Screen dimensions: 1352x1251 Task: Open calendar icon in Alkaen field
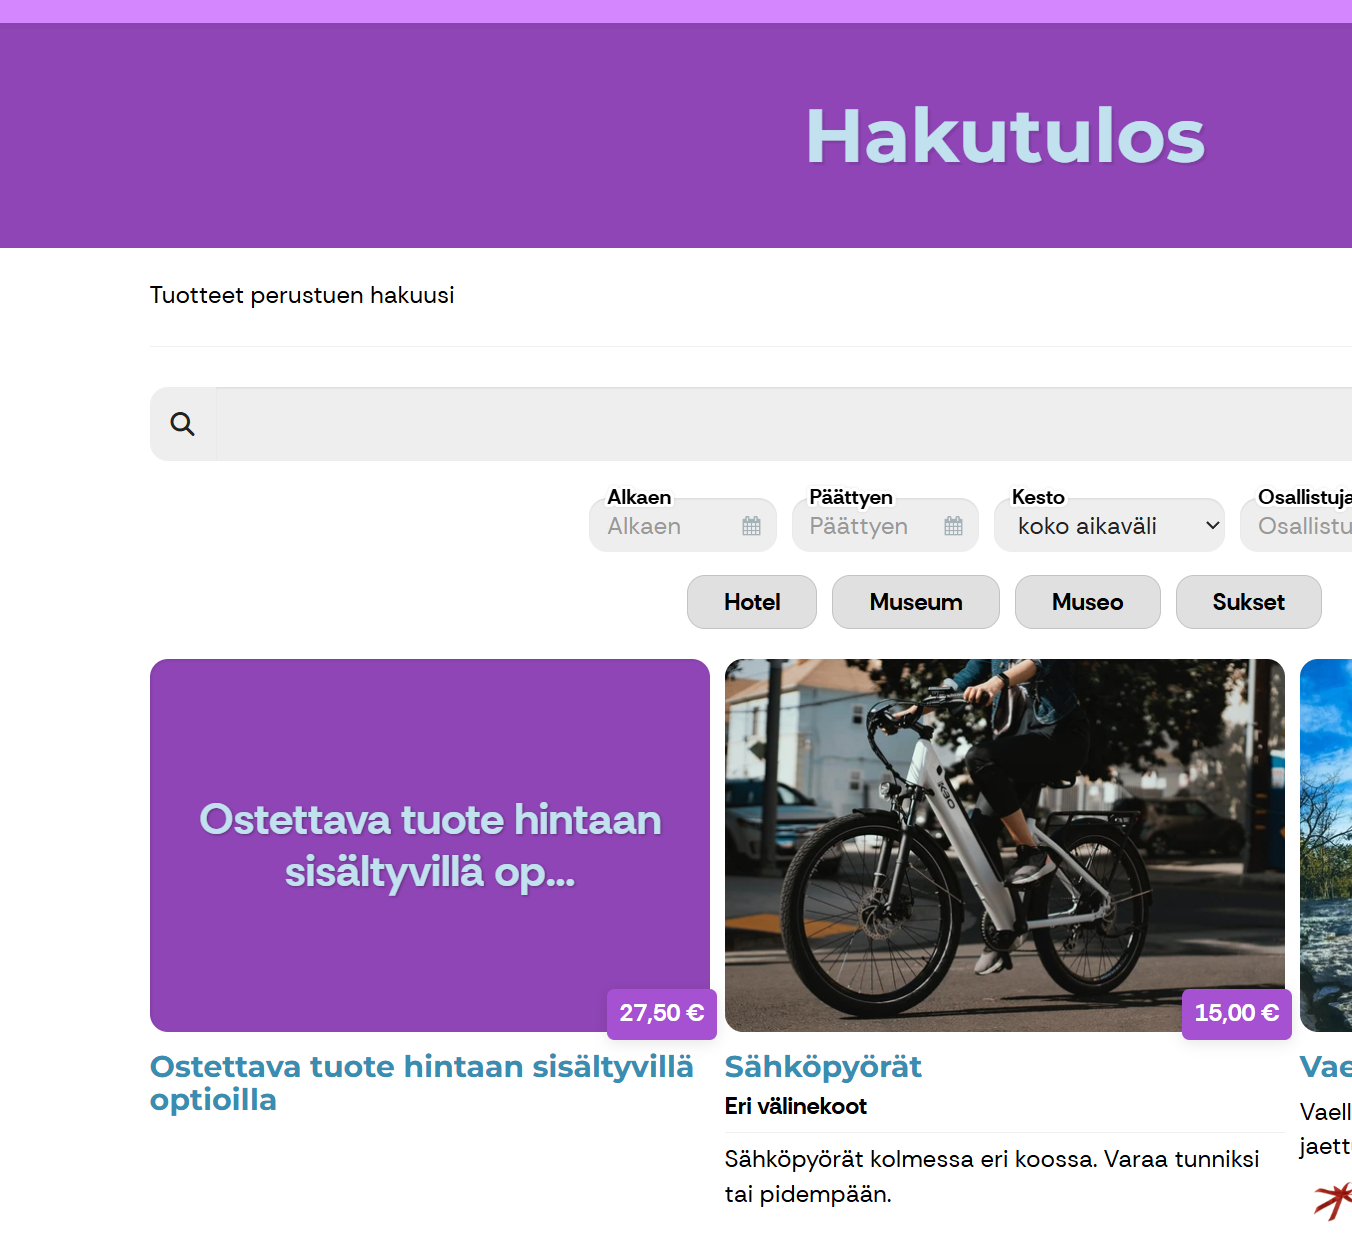click(752, 526)
